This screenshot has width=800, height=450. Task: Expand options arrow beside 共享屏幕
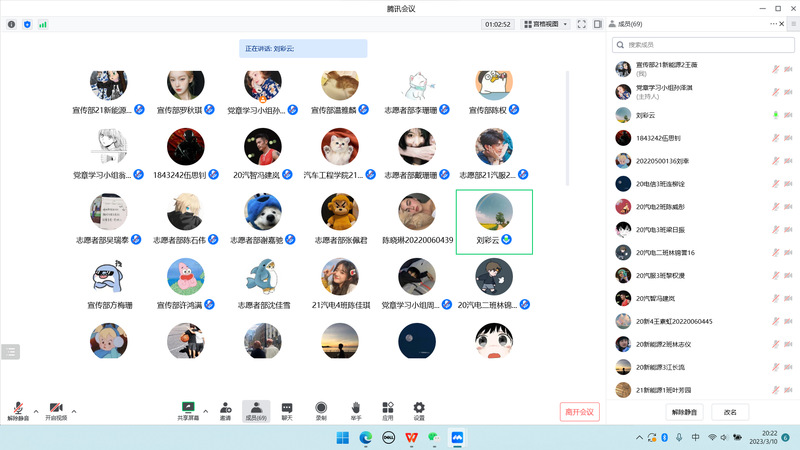click(x=205, y=410)
